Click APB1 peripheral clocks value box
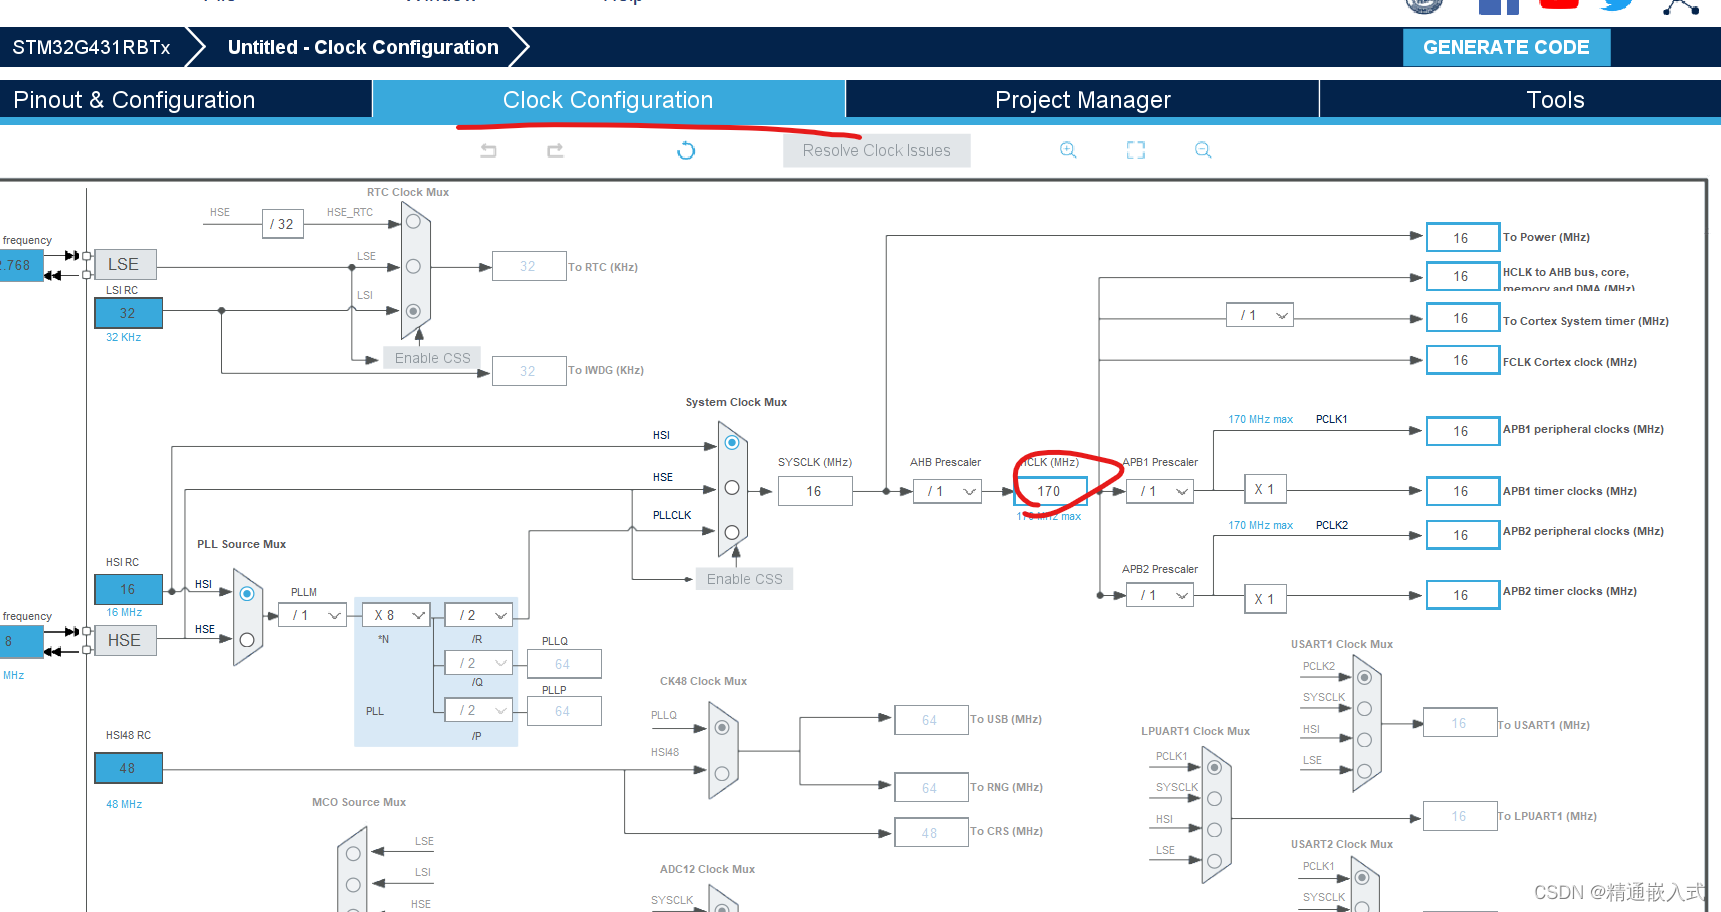This screenshot has height=912, width=1721. click(1463, 431)
